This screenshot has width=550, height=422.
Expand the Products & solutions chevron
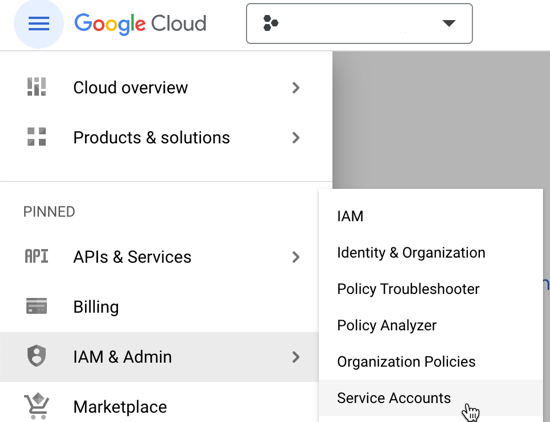pos(296,138)
